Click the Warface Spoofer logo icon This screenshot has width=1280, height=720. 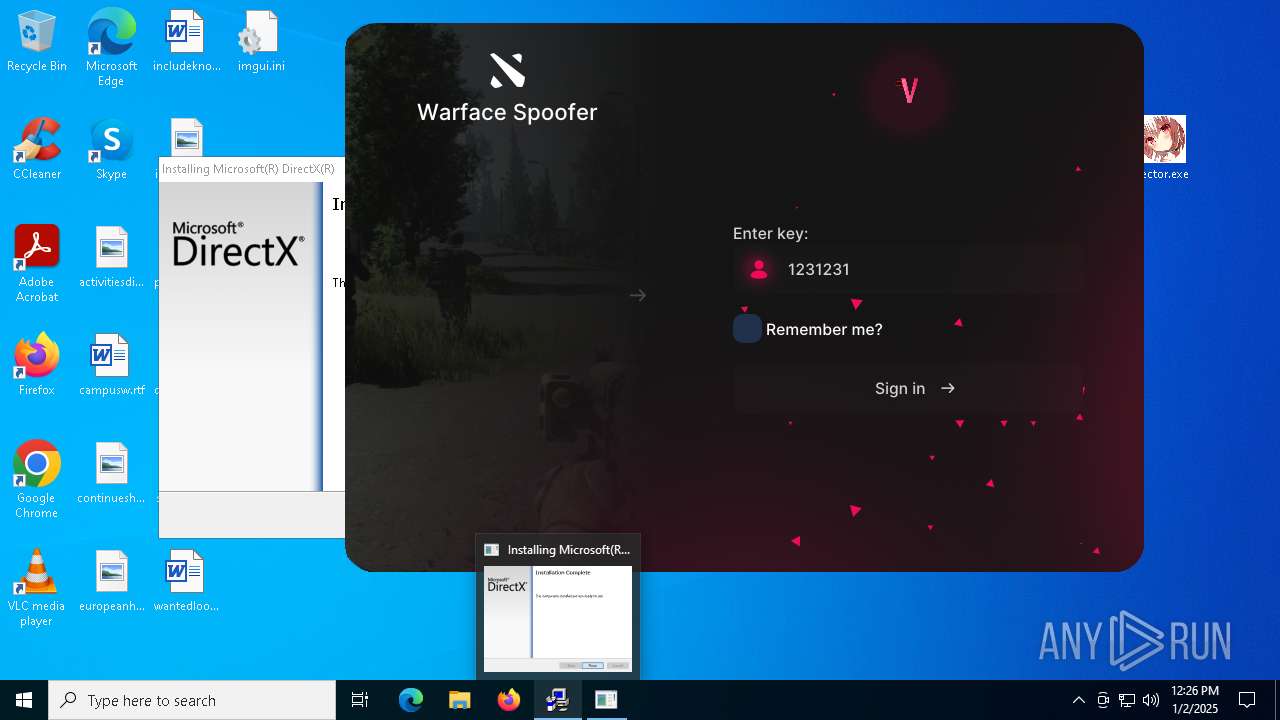507,70
